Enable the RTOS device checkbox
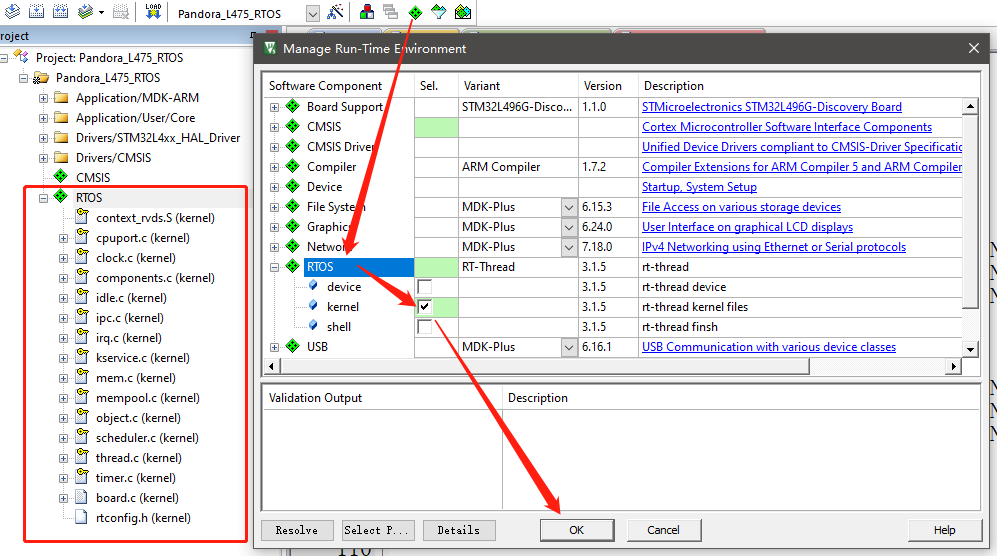This screenshot has height=556, width=997. click(x=425, y=287)
